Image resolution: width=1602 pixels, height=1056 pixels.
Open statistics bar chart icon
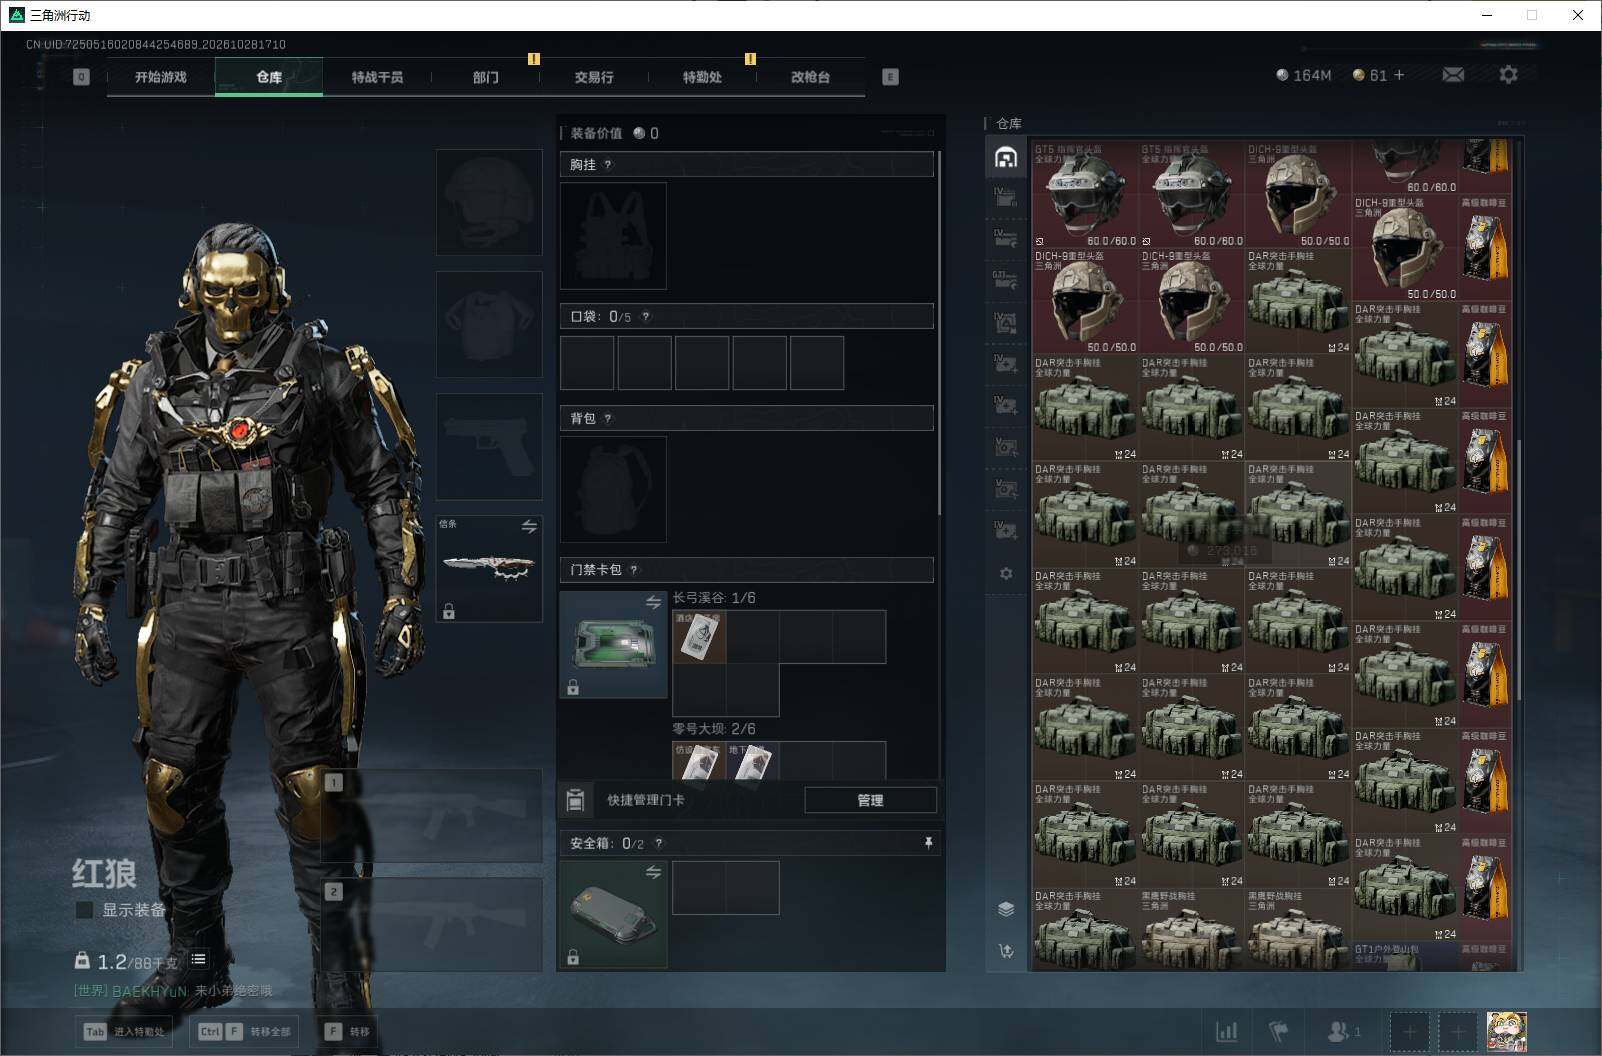click(x=1226, y=1031)
